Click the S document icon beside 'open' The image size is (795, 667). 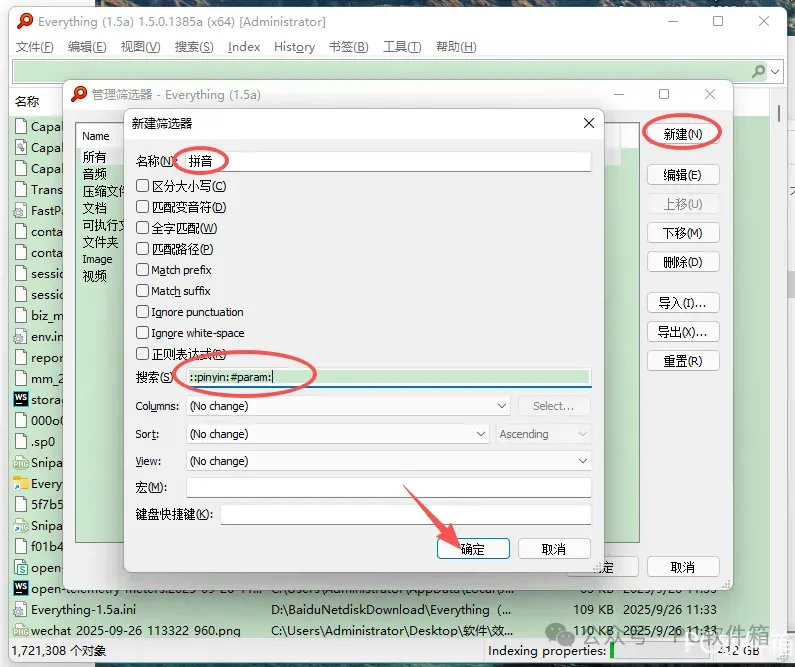(20, 567)
